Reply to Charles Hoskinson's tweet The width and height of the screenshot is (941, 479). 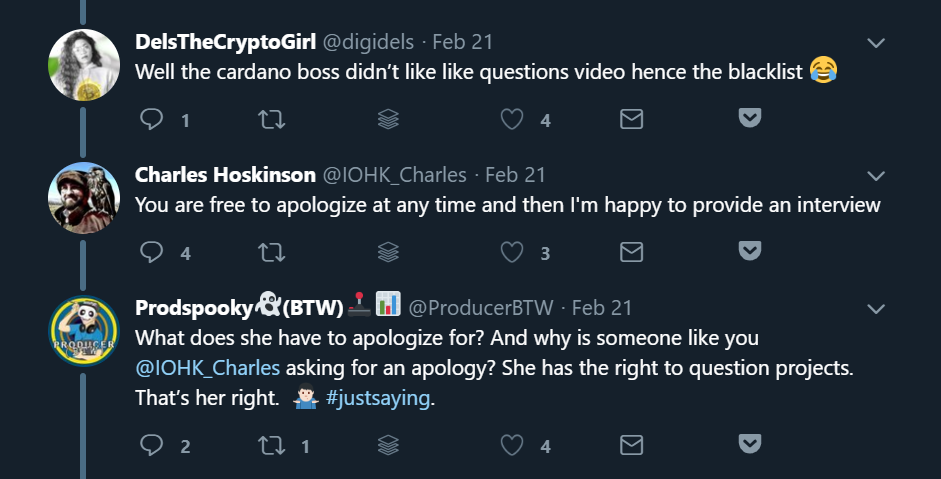152,252
